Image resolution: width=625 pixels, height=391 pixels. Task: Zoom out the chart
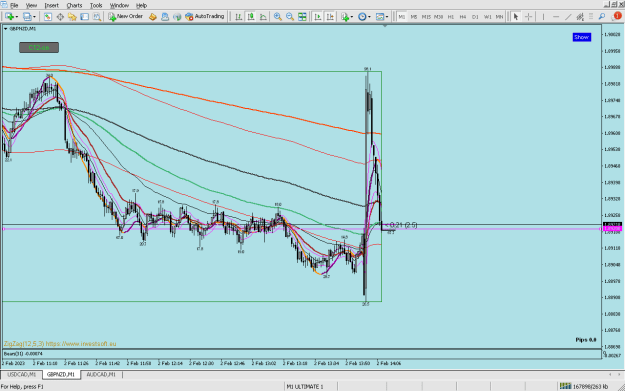click(x=290, y=16)
